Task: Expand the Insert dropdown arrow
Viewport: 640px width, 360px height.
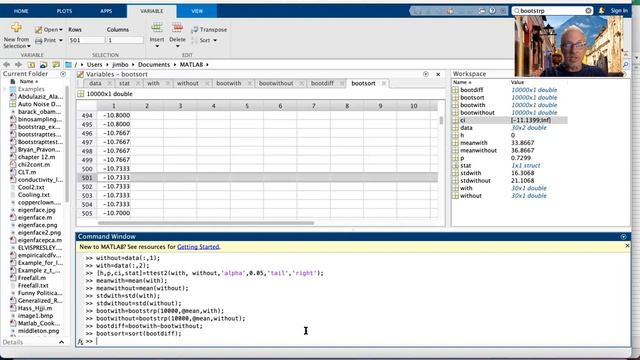Action: click(x=157, y=46)
